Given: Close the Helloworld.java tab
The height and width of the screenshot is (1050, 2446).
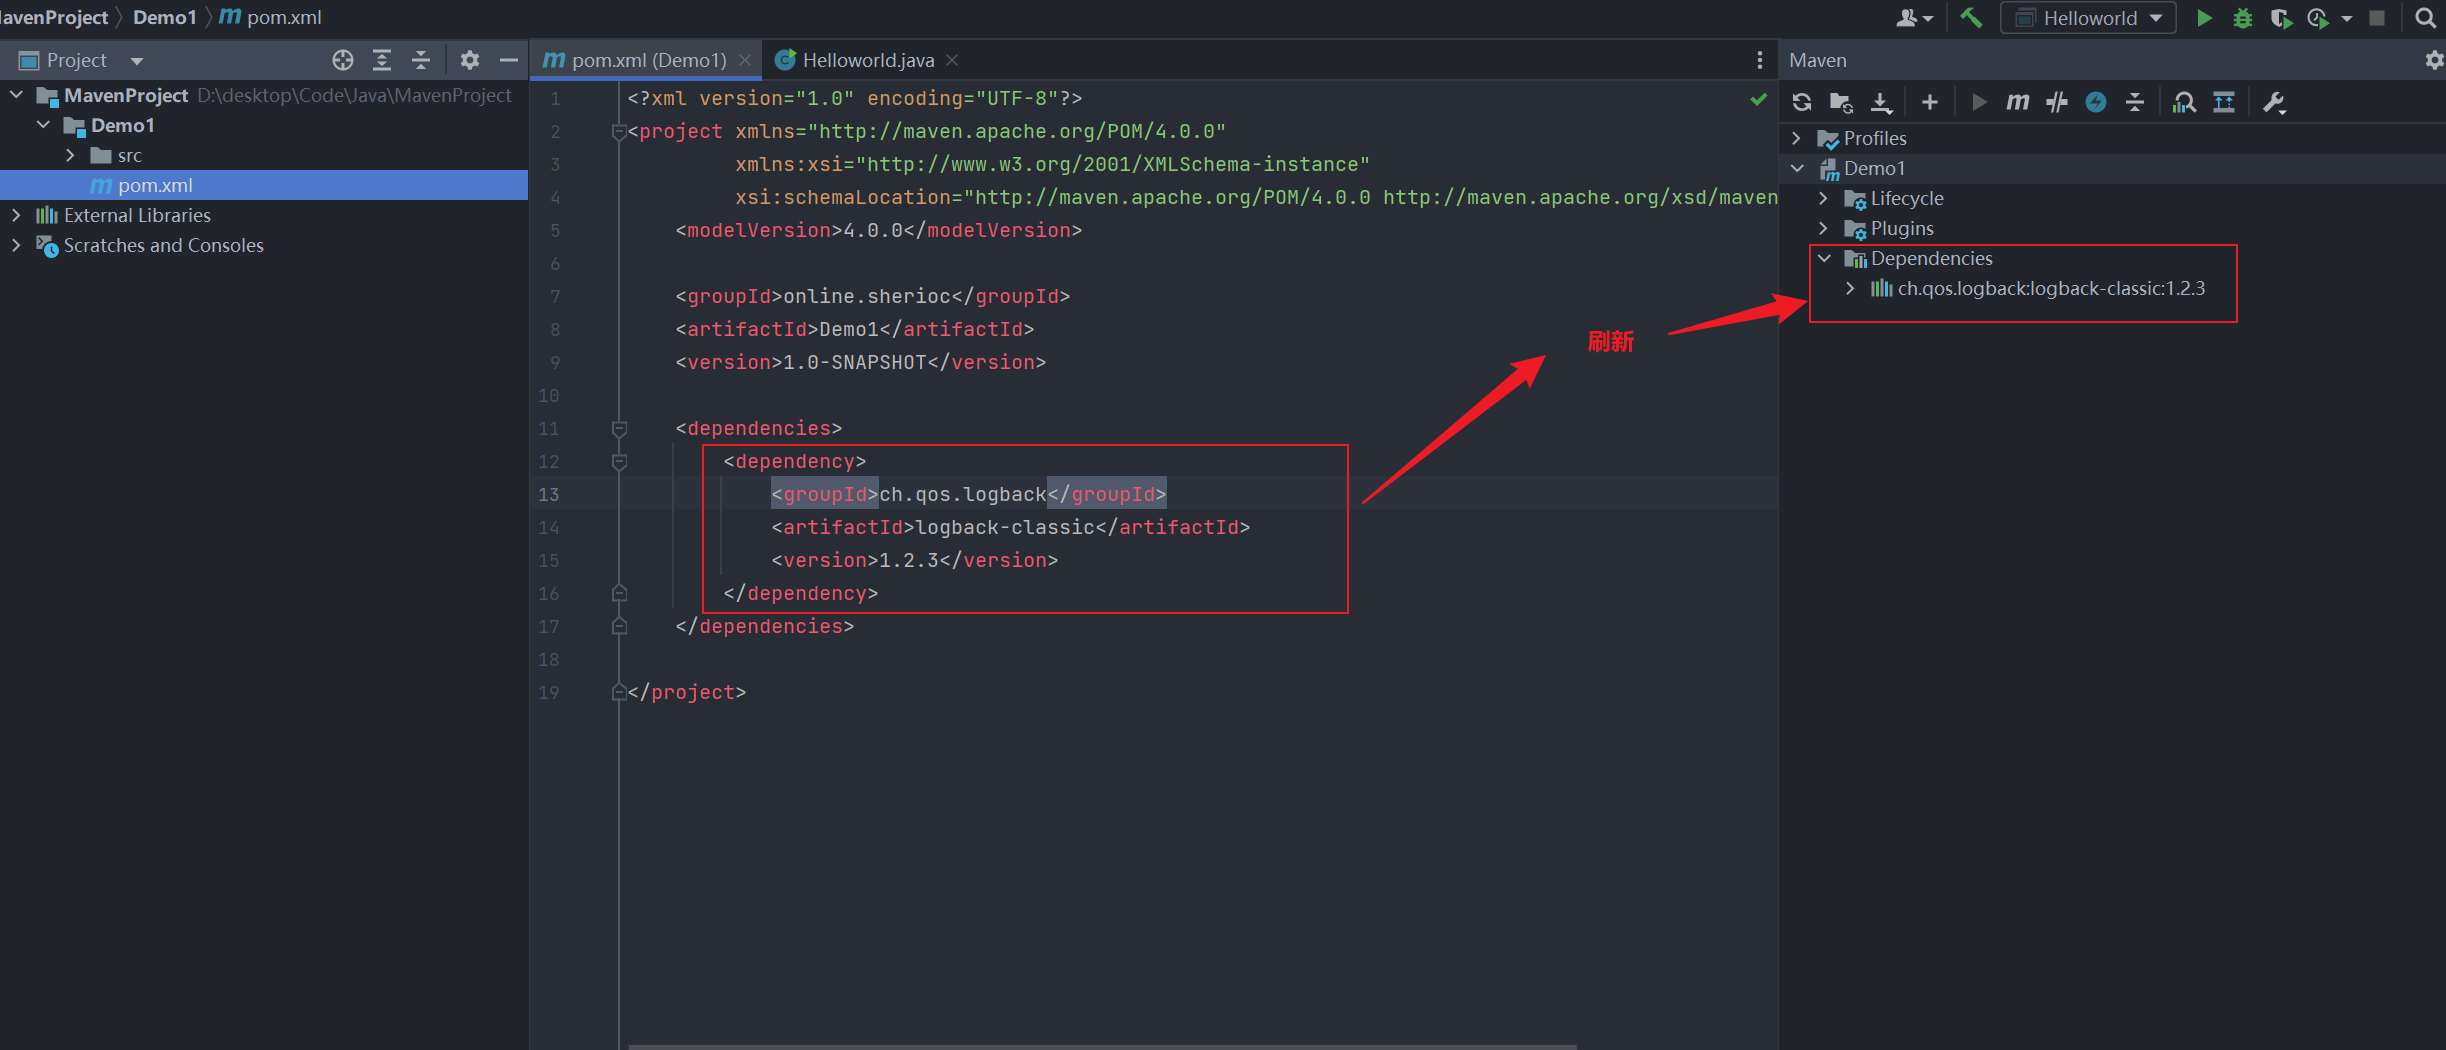Looking at the screenshot, I should click(952, 60).
